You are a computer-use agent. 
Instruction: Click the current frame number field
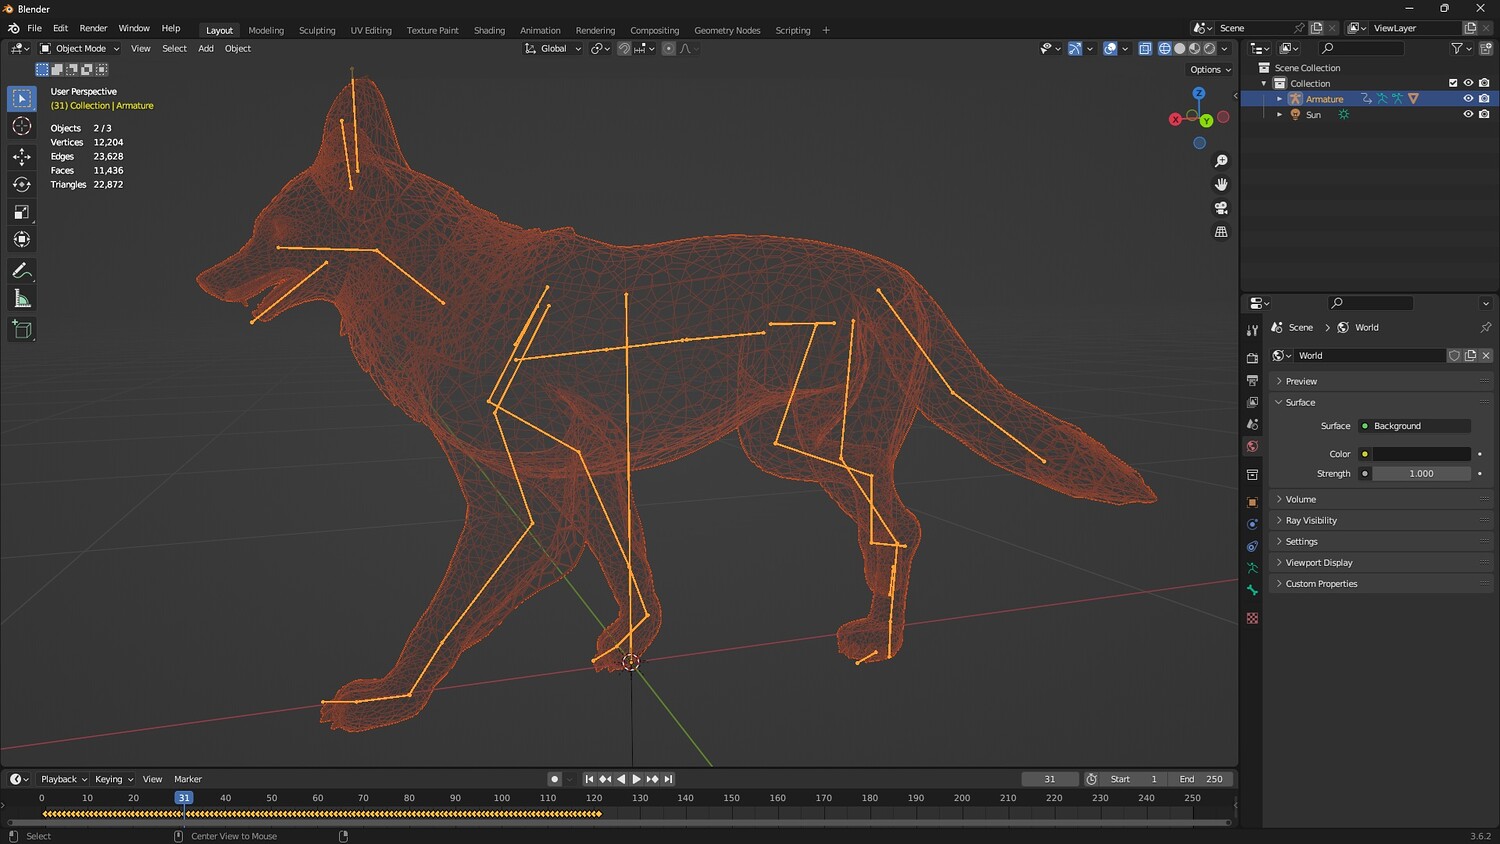1049,779
